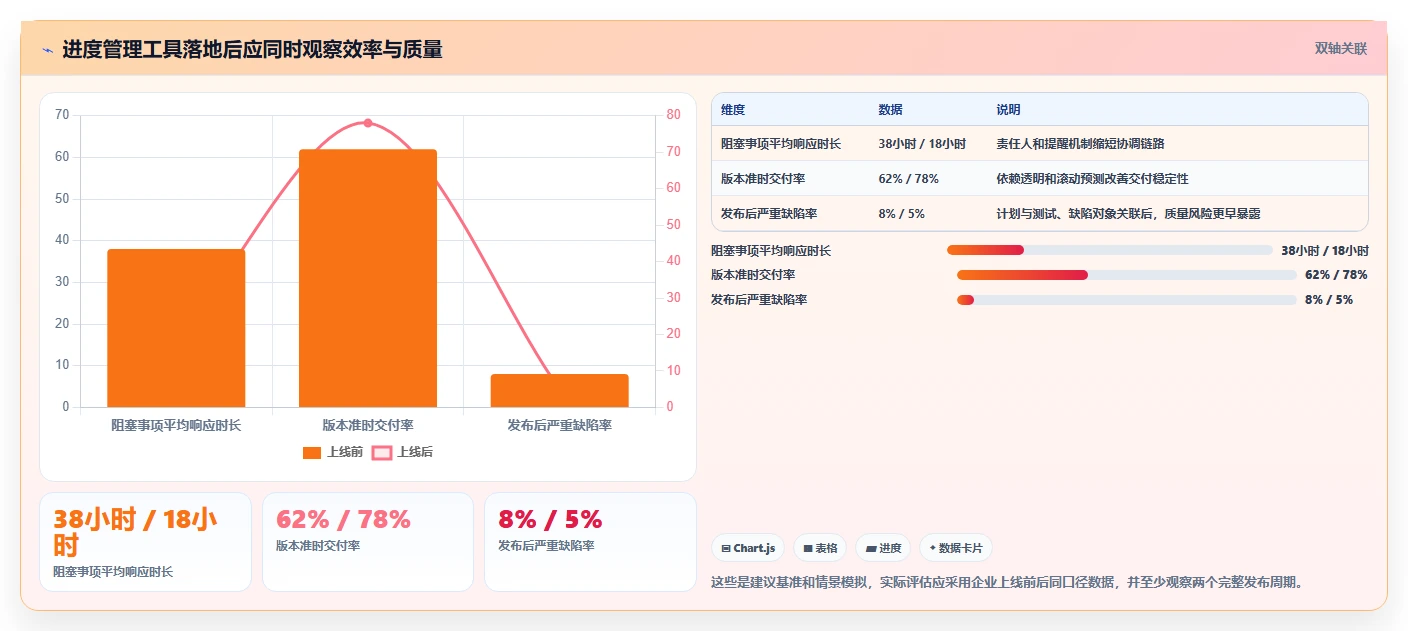
Task: Toggle the 上线前 legend swatch in the chart
Action: tap(312, 452)
